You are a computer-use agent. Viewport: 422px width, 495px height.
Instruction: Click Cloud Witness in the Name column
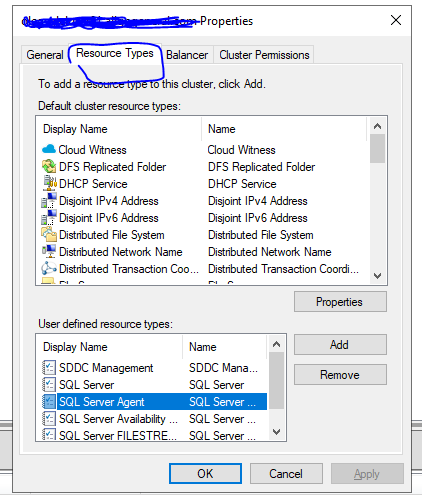tap(242, 150)
